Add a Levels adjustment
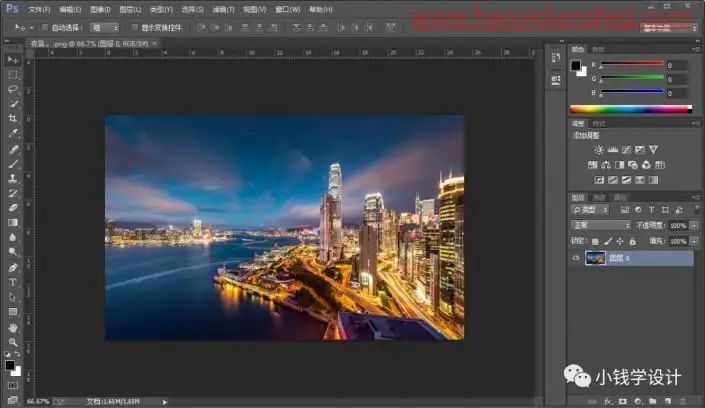 tap(612, 150)
